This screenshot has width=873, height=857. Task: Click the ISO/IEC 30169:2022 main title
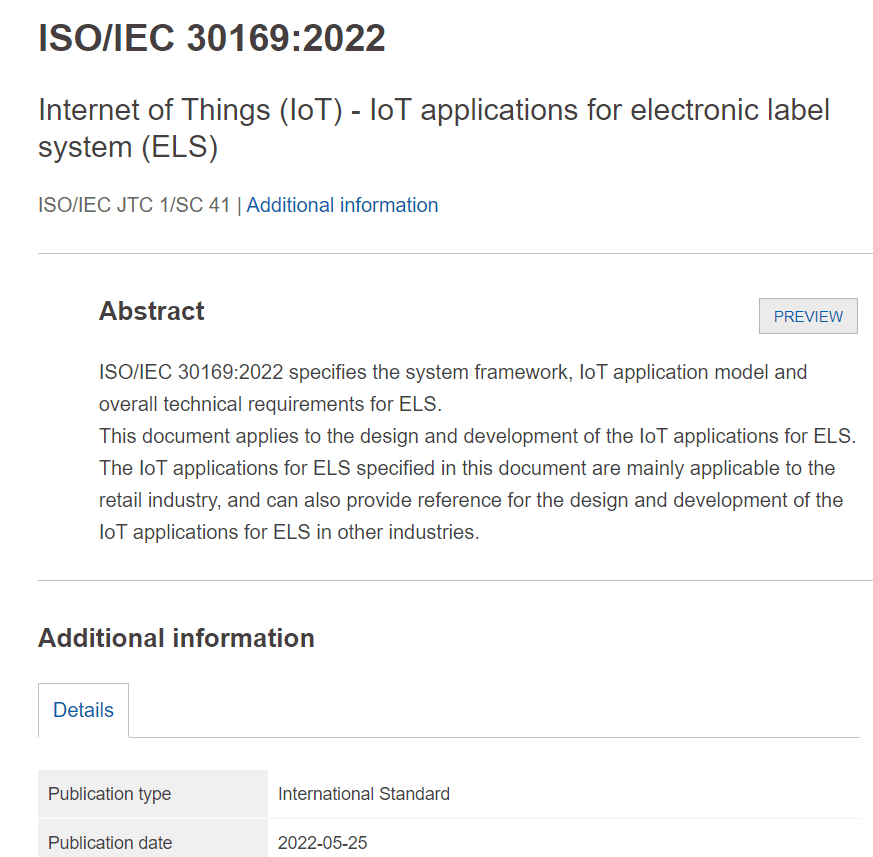(x=212, y=38)
